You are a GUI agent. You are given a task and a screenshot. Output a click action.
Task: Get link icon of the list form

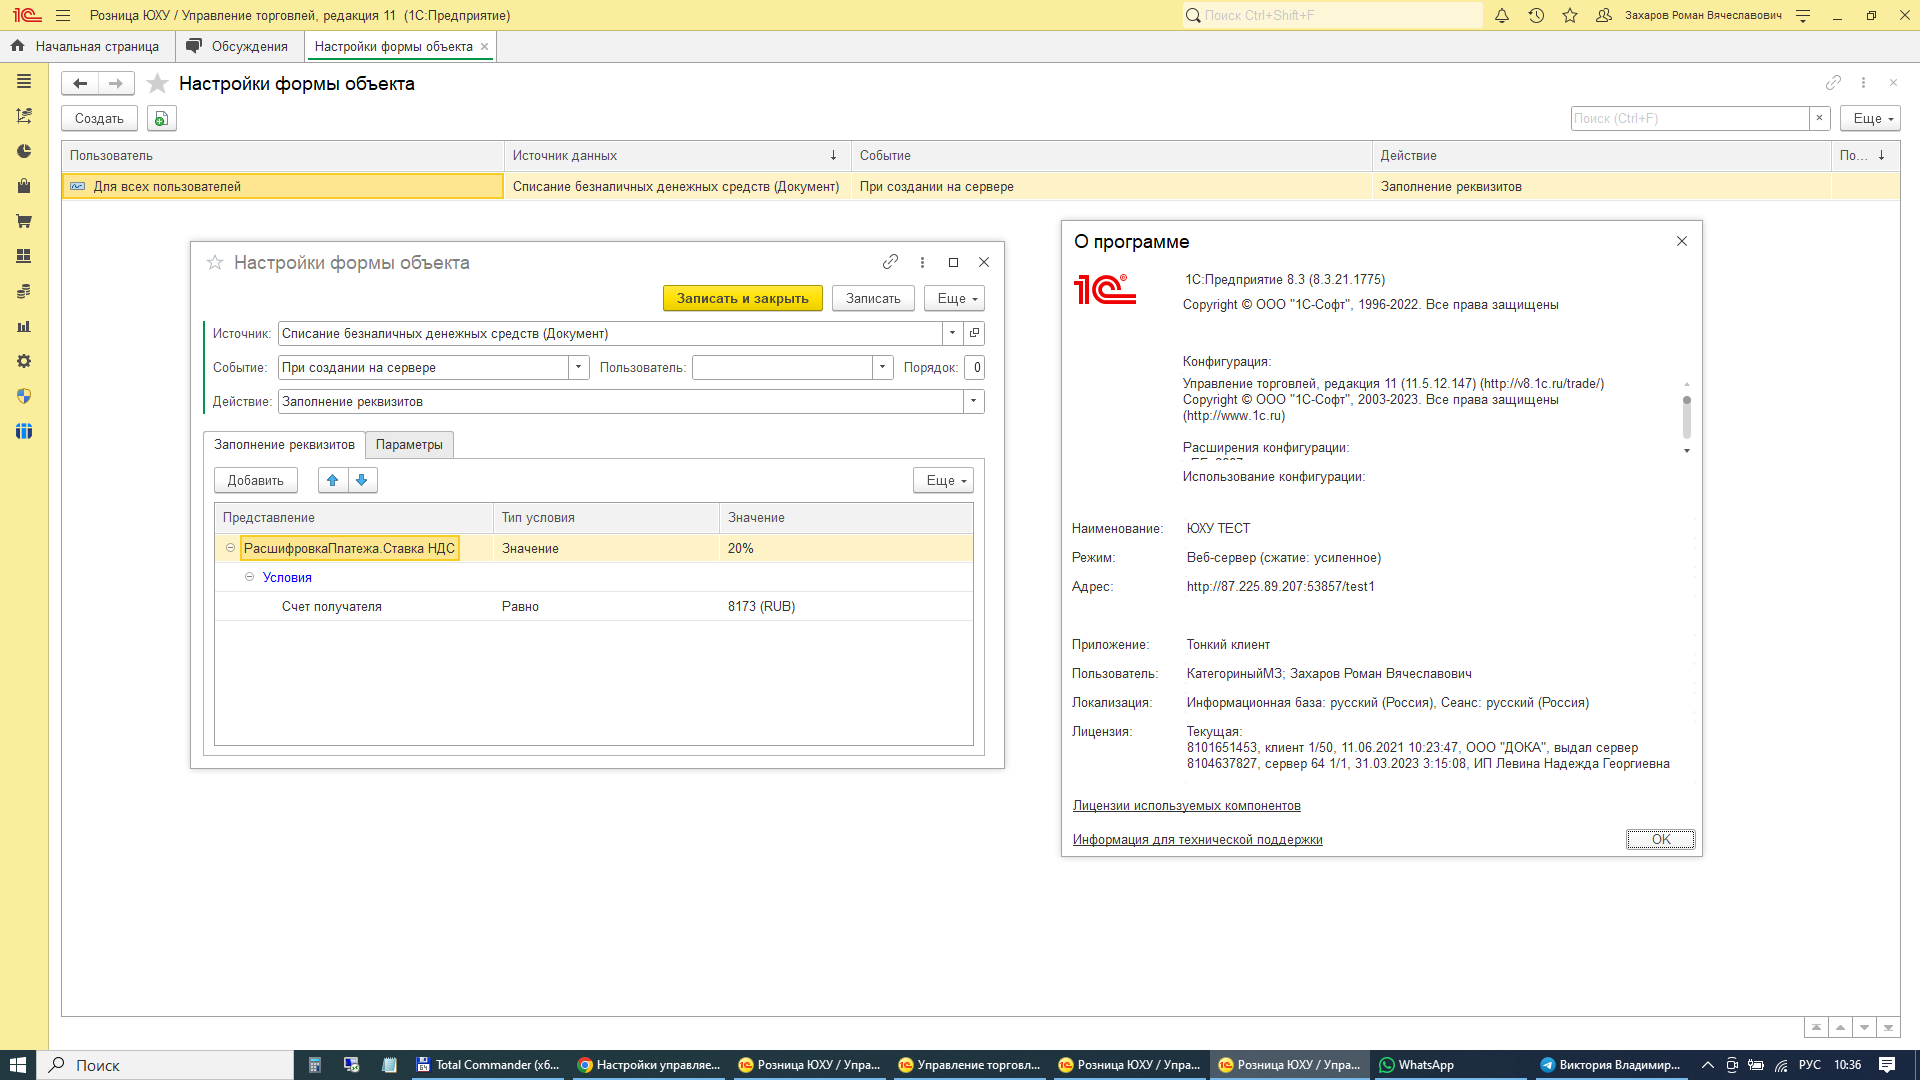point(1833,83)
